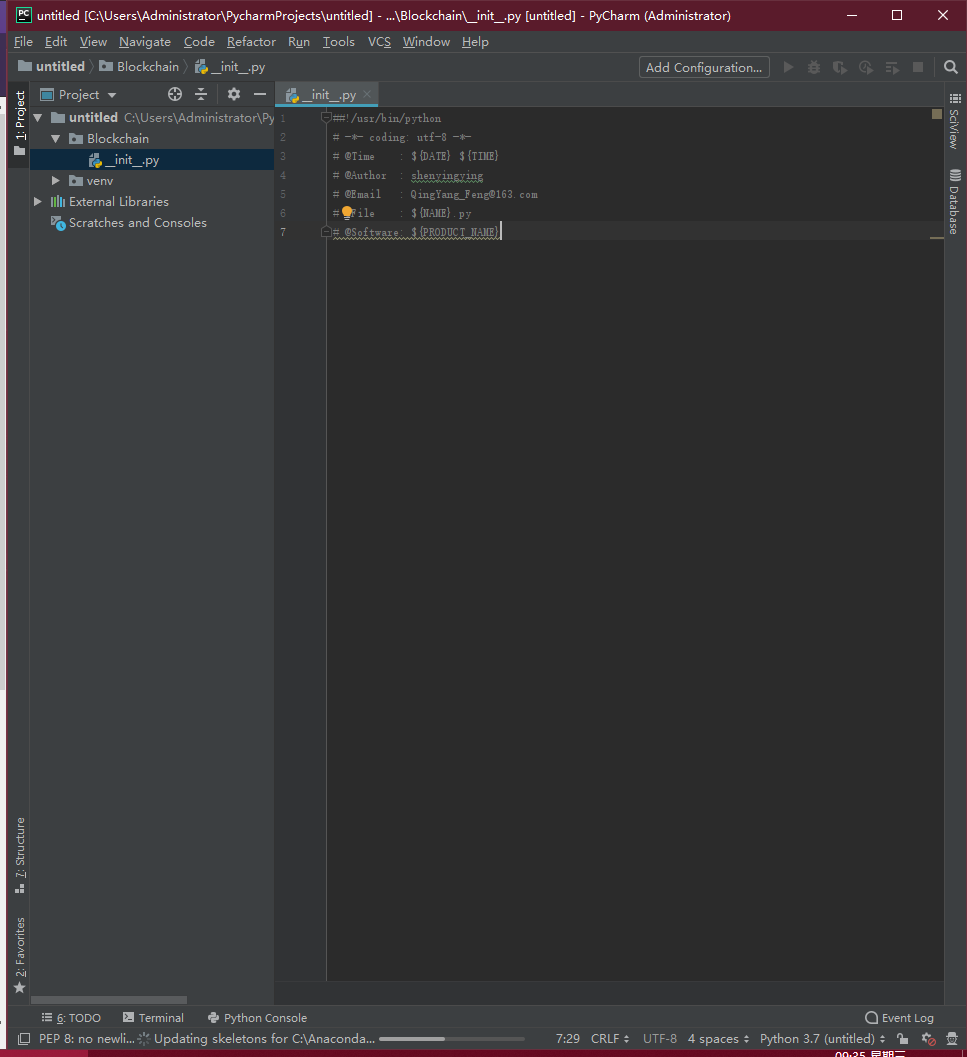The height and width of the screenshot is (1057, 967).
Task: Toggle the 1: Project sidebar tab
Action: pyautogui.click(x=20, y=123)
